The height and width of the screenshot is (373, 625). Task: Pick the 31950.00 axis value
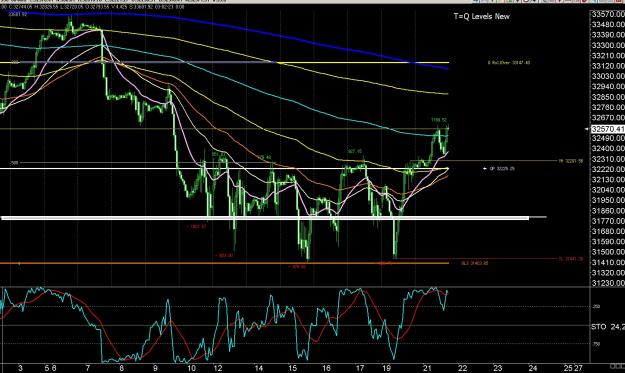[x=608, y=200]
